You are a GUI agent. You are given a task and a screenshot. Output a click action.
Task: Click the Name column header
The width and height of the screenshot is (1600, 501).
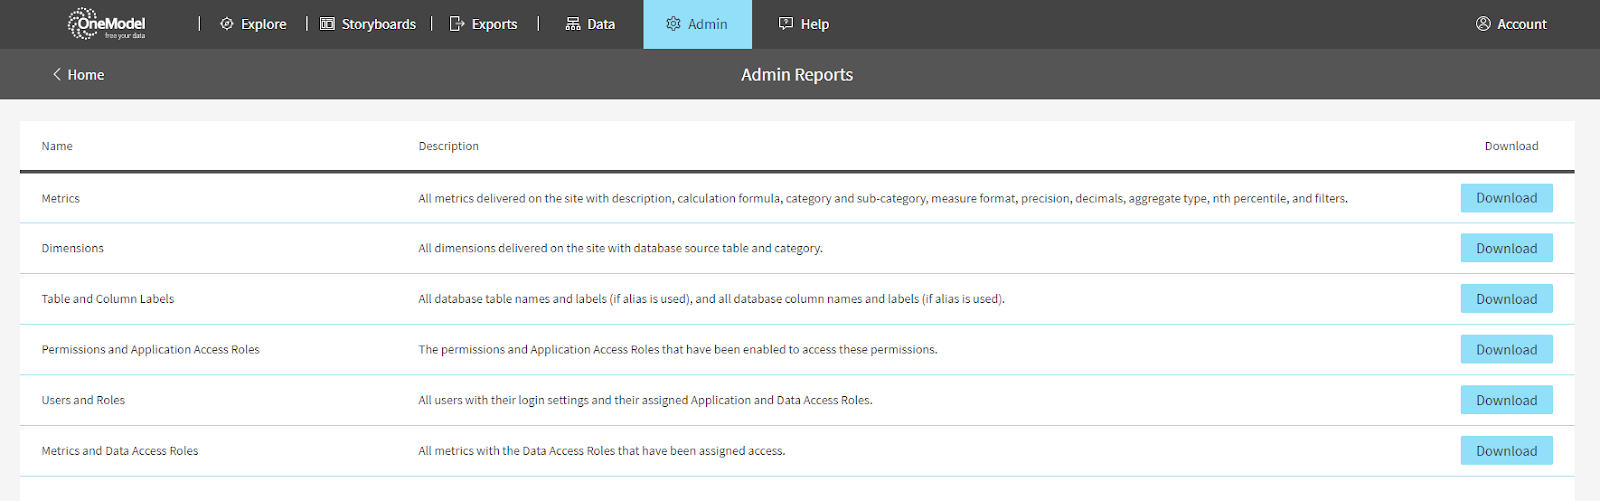57,146
